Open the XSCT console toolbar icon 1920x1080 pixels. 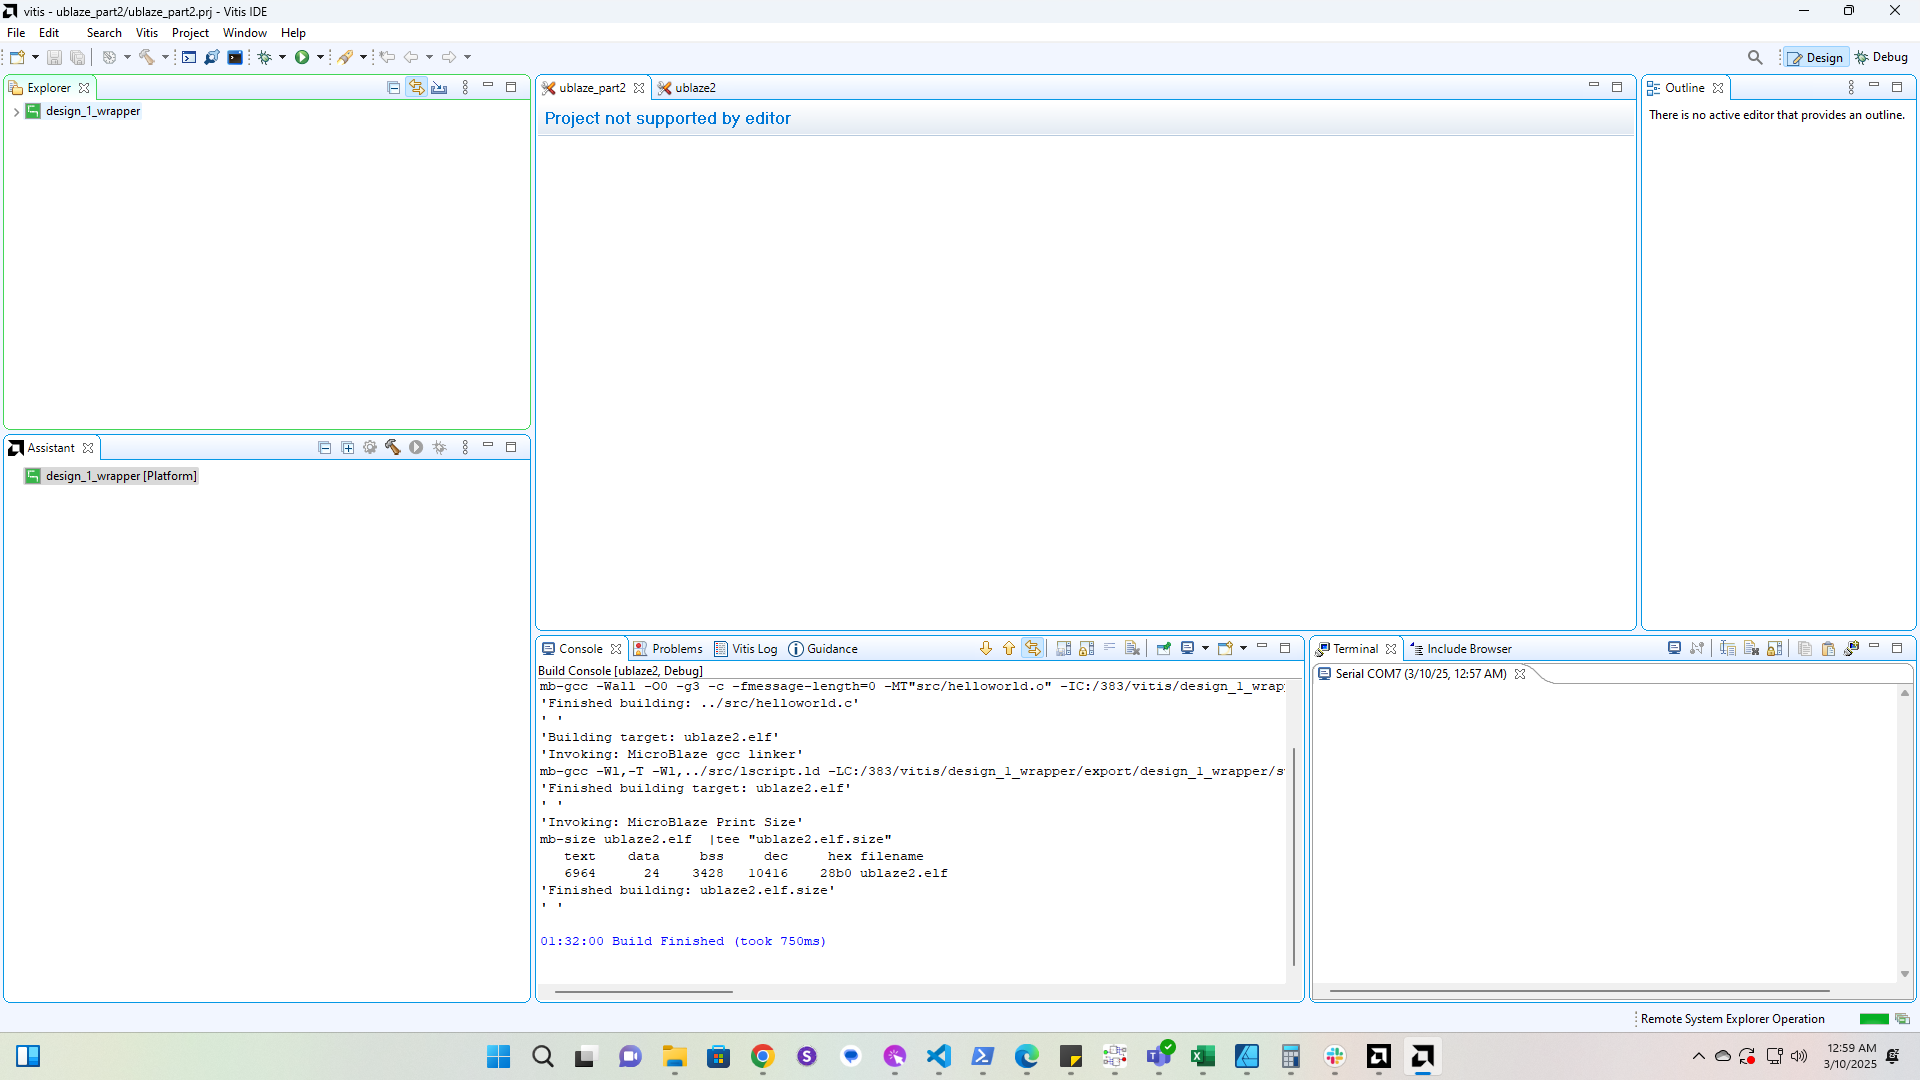click(x=189, y=57)
